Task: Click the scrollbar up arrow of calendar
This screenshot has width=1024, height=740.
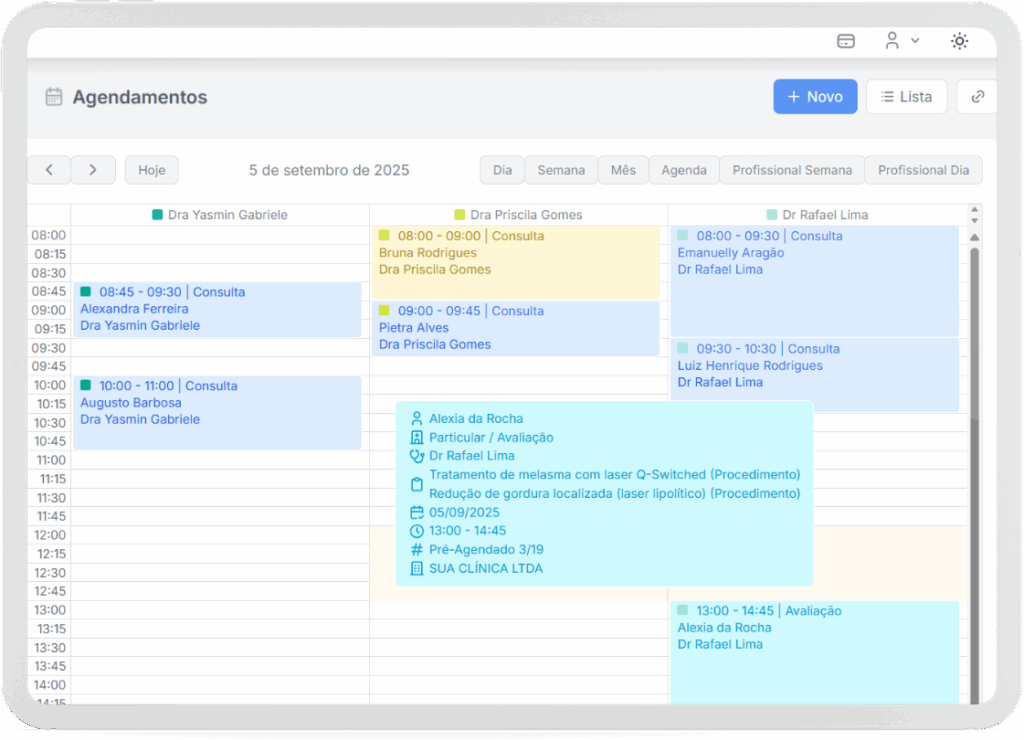Action: click(x=974, y=237)
